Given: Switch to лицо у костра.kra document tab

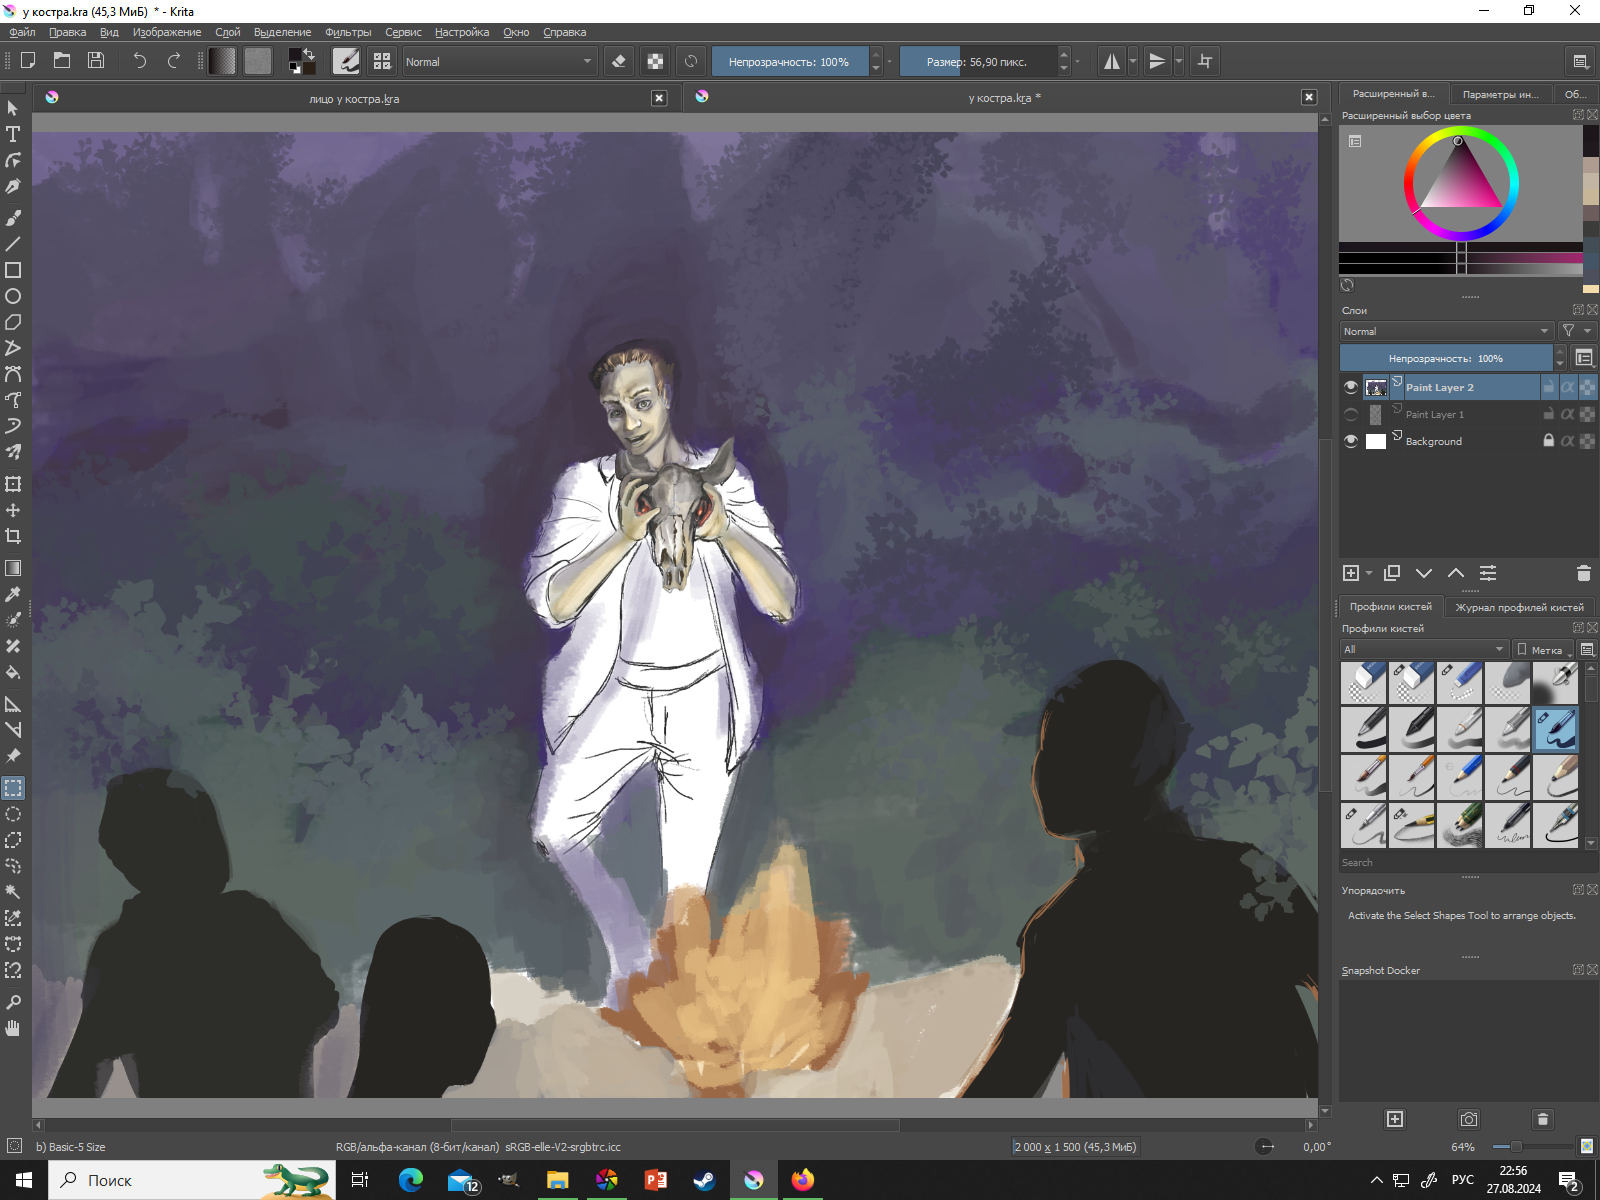Looking at the screenshot, I should [354, 98].
